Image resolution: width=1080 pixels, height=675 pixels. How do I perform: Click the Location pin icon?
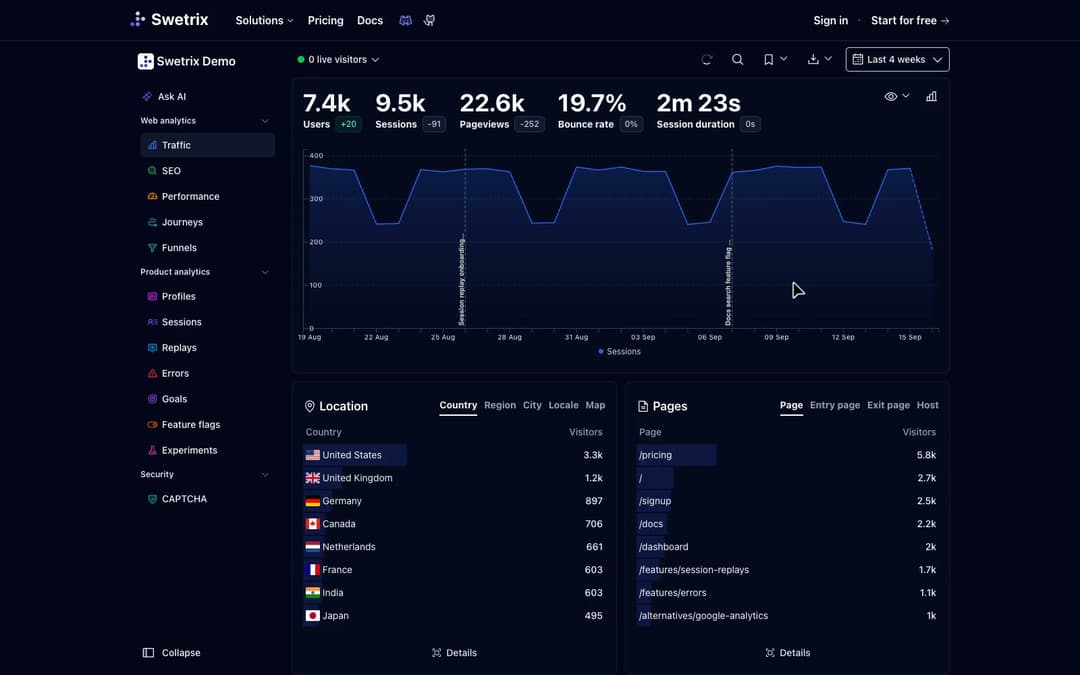coord(309,406)
